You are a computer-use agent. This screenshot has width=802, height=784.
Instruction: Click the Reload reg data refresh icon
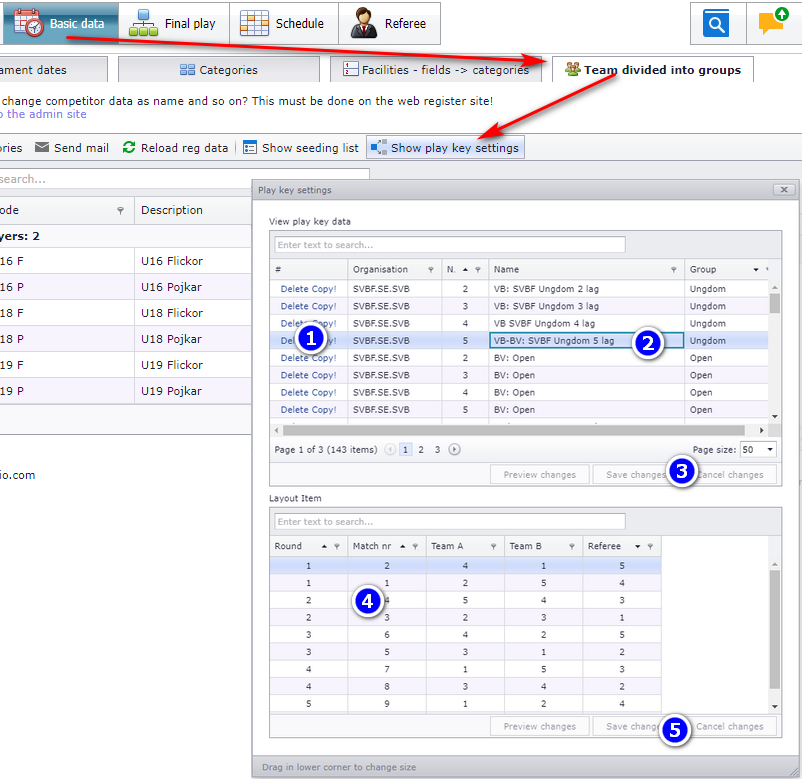point(129,147)
